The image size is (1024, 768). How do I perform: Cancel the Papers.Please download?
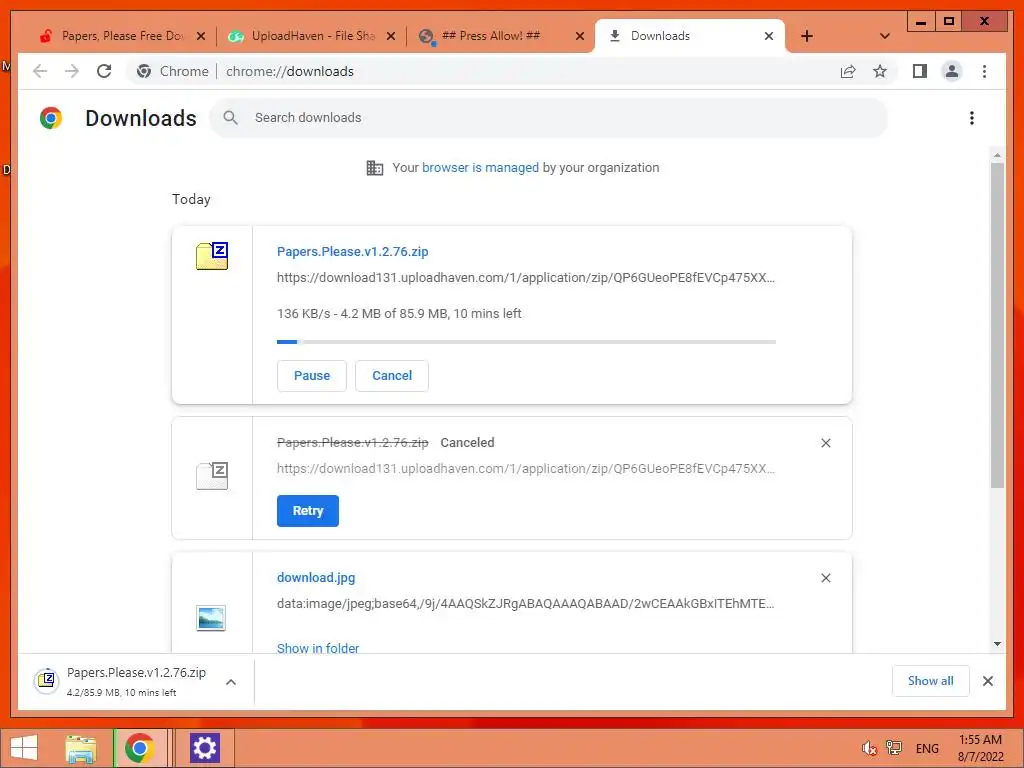392,376
